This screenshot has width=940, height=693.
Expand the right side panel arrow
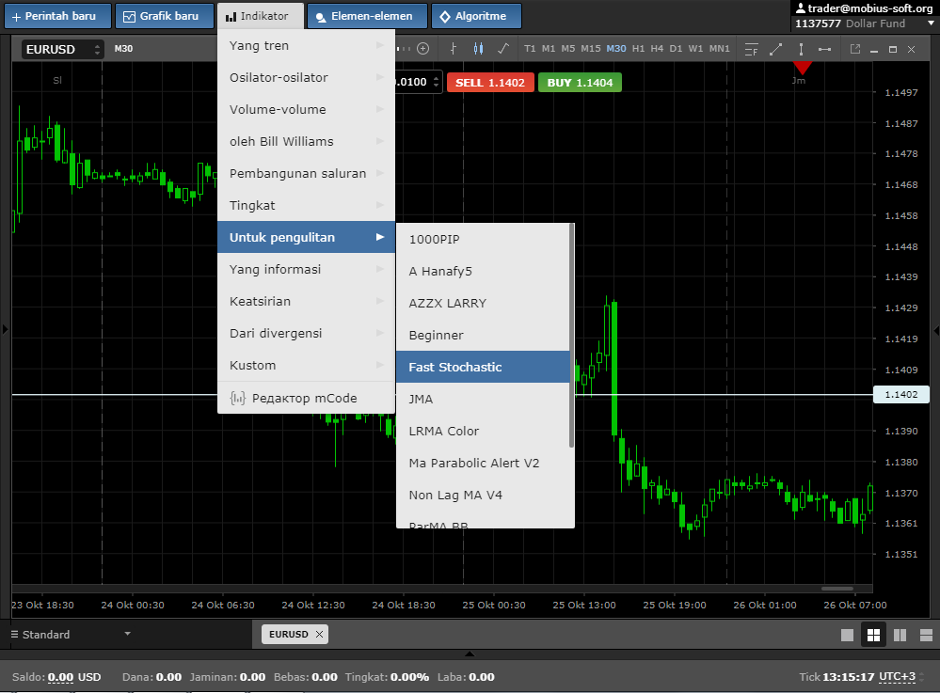[x=936, y=330]
